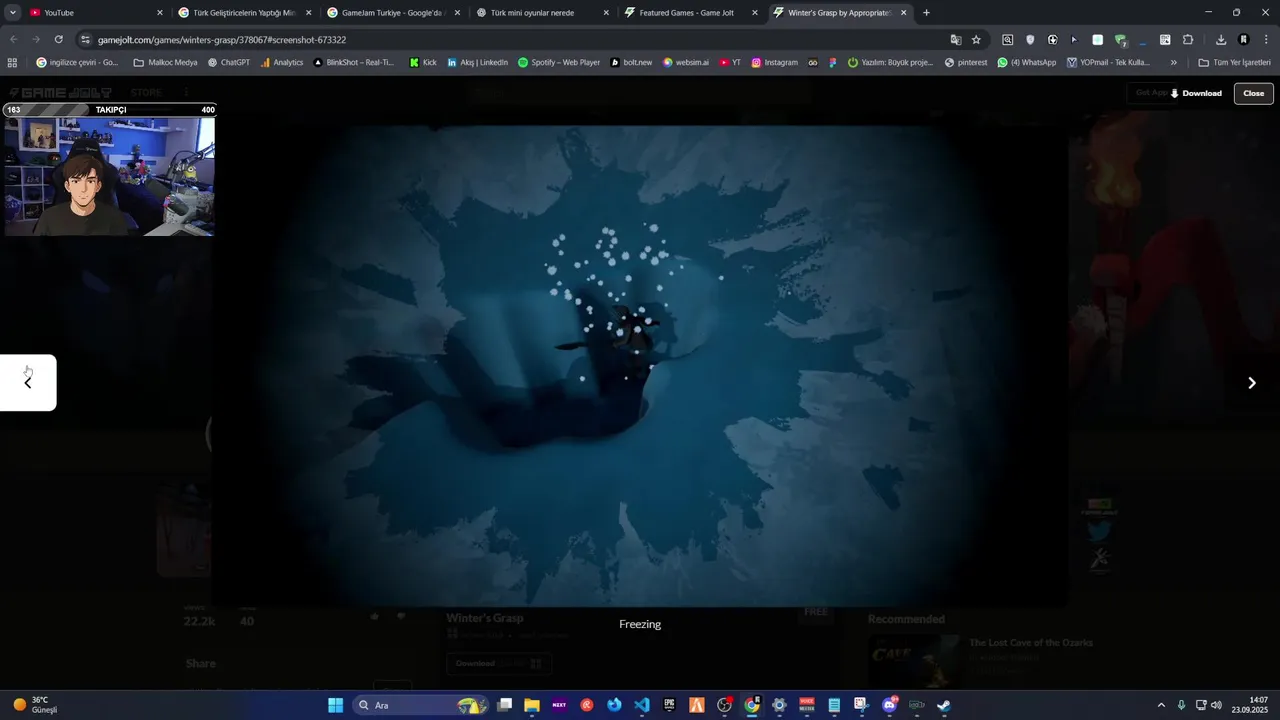Open the weather widget 36°C Güneşli

[x=34, y=705]
